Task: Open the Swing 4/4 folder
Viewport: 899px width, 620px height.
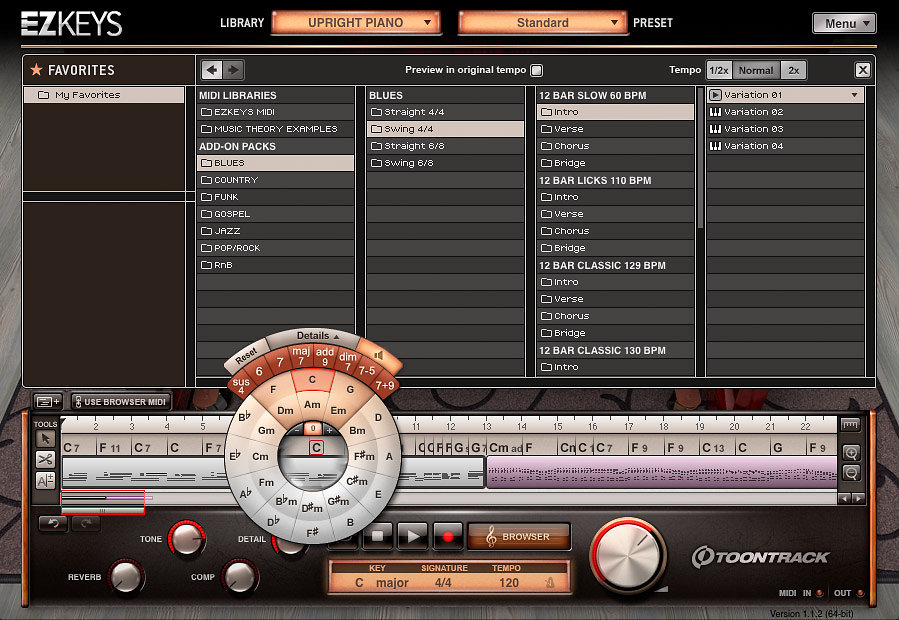Action: click(x=445, y=129)
